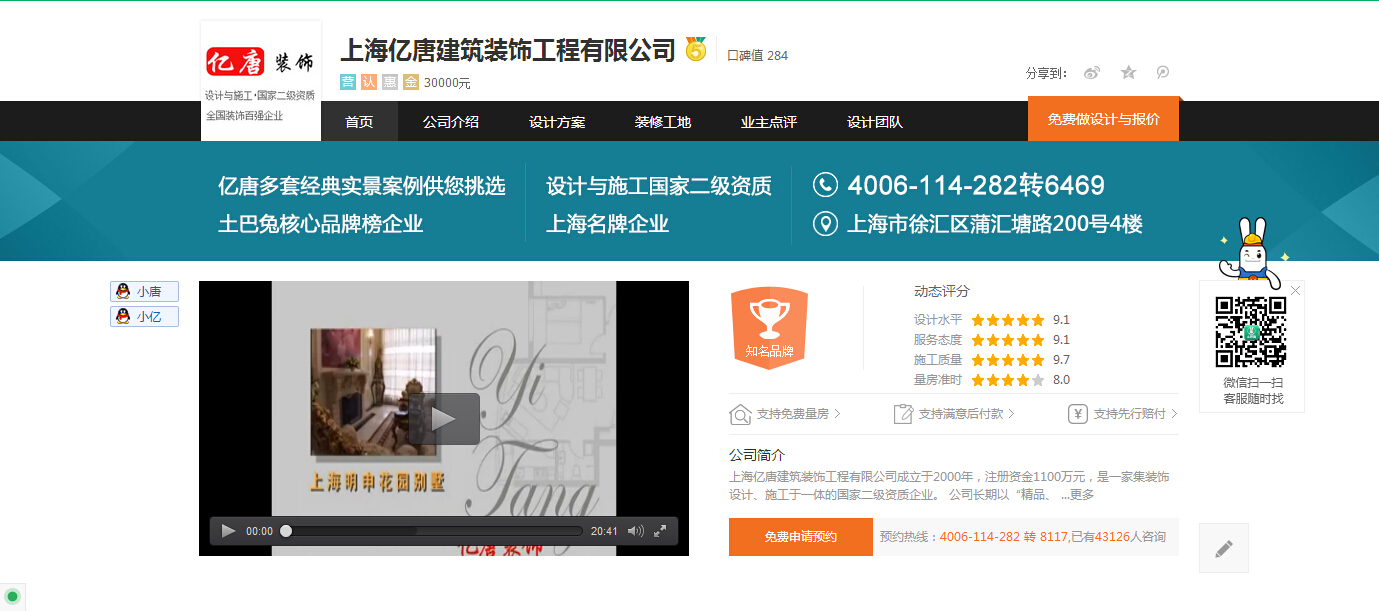Mute the video with the volume icon
The width and height of the screenshot is (1379, 611).
click(635, 531)
